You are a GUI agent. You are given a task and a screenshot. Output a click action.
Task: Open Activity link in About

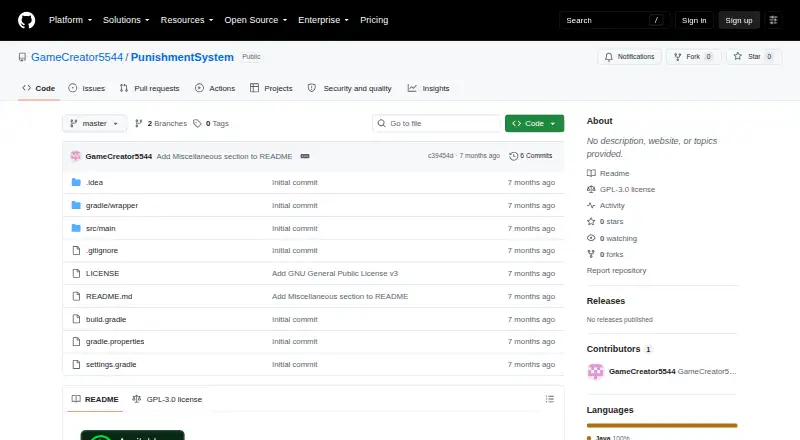[x=606, y=205]
